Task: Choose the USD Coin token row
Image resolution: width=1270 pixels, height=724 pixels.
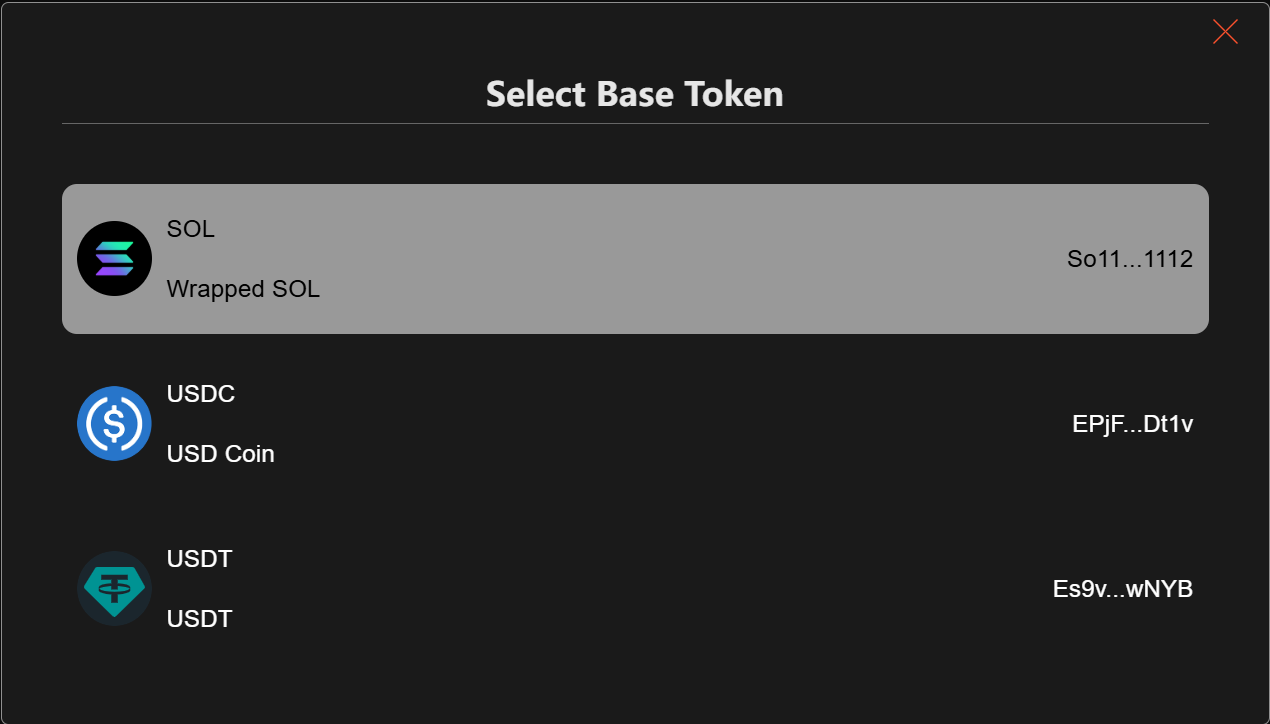Action: point(635,424)
